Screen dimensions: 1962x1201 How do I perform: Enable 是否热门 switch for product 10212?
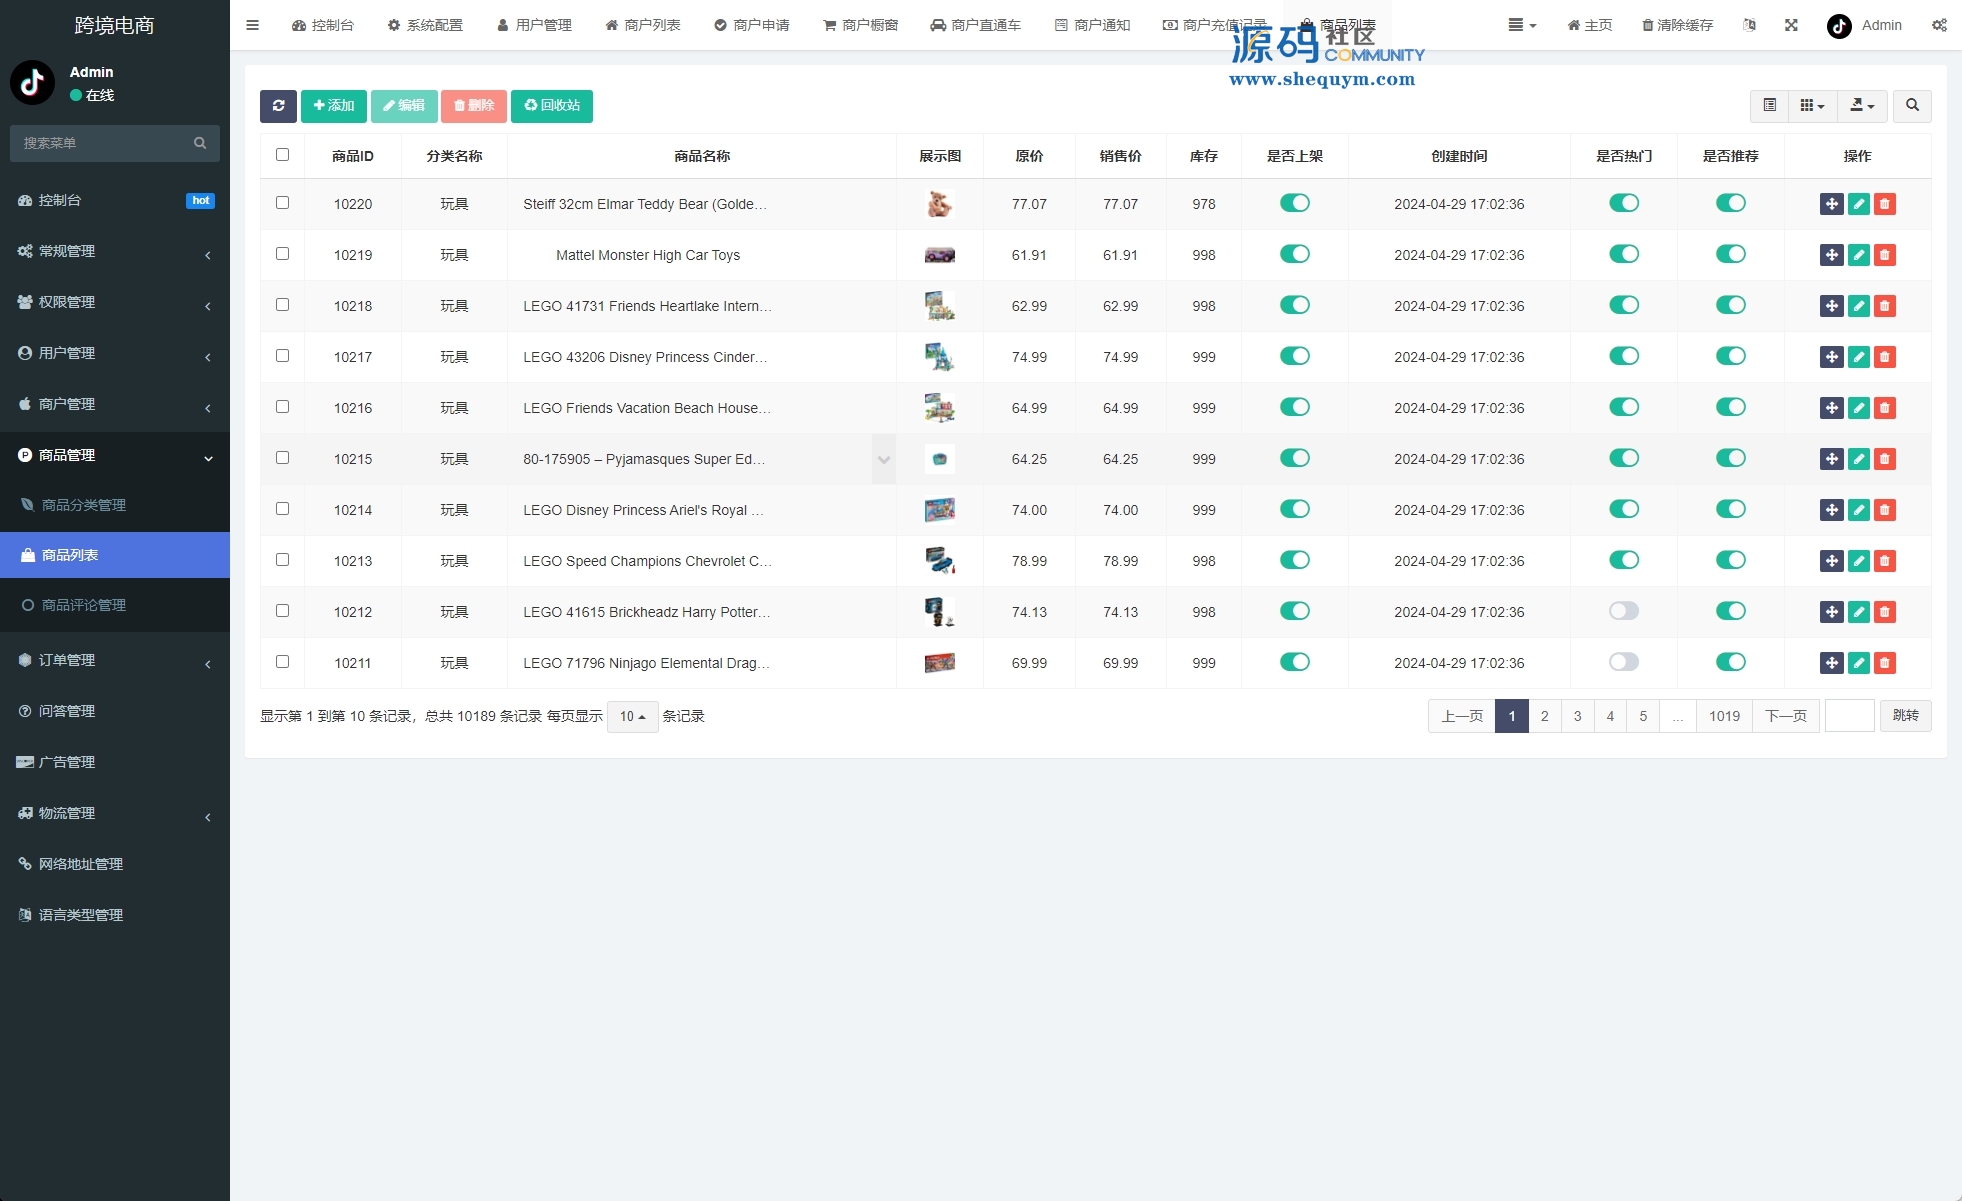pos(1624,611)
